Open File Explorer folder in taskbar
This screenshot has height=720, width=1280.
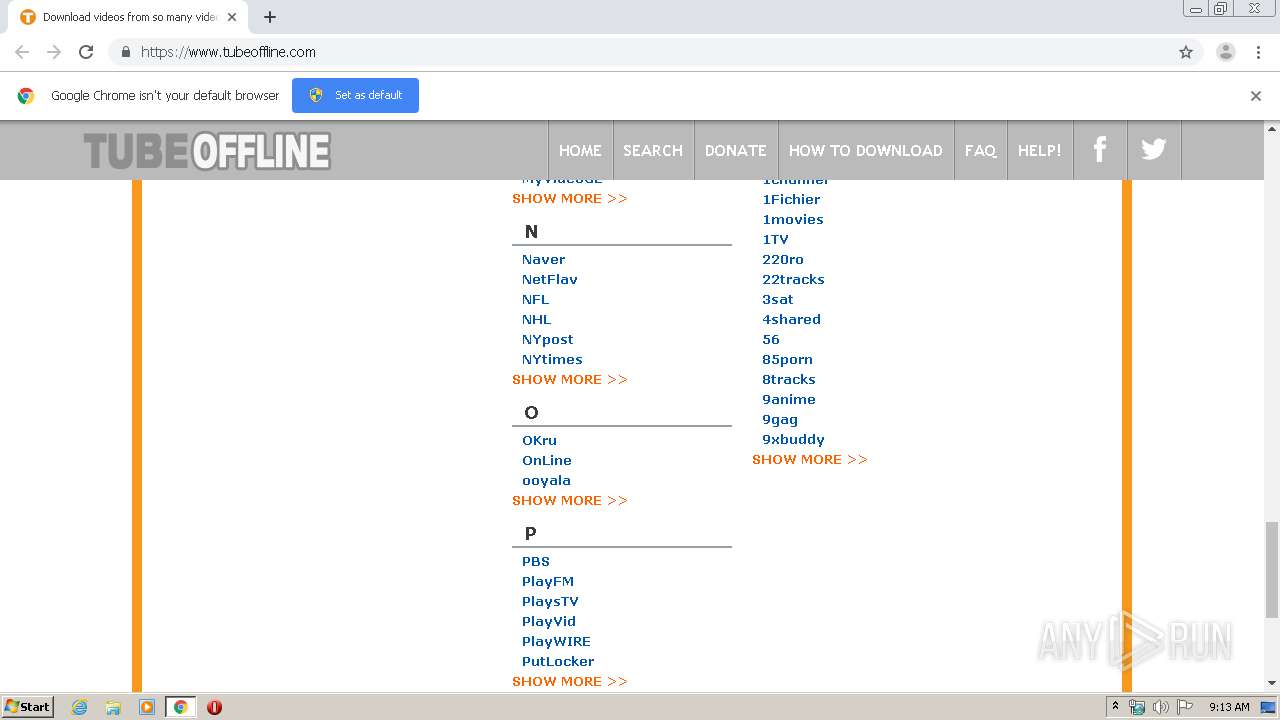pyautogui.click(x=113, y=707)
